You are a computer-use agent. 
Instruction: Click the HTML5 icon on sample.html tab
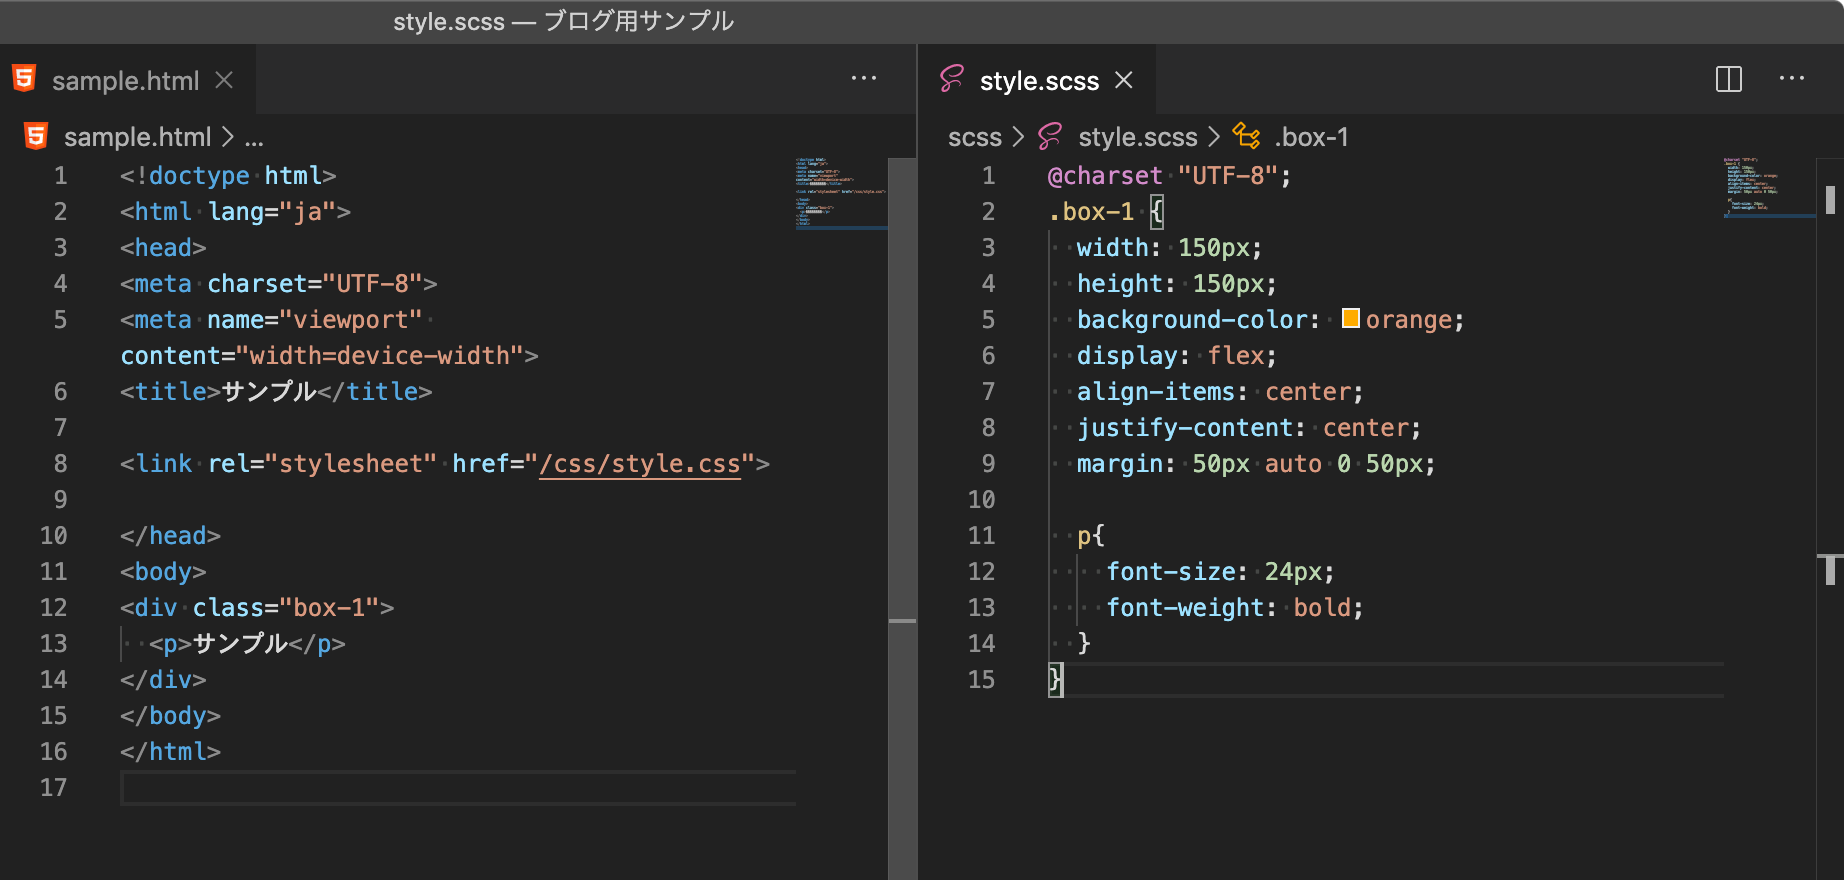coord(25,79)
